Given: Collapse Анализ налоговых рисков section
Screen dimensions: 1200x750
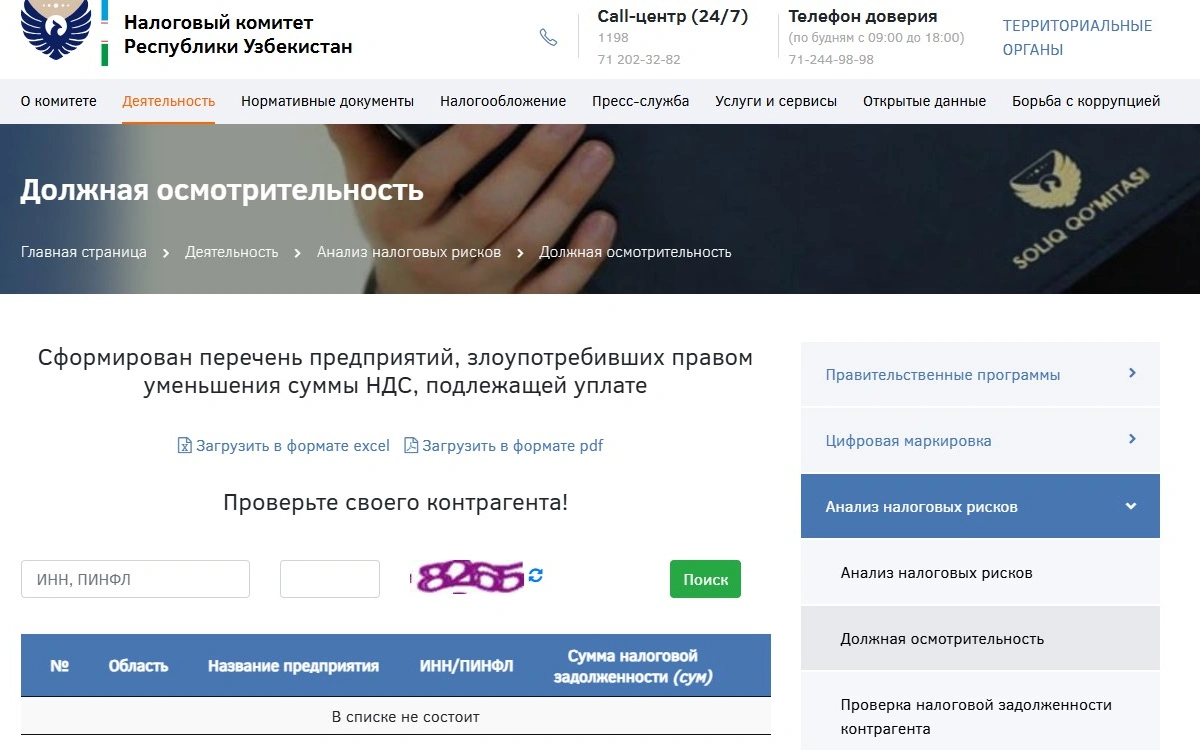Looking at the screenshot, I should (1131, 506).
